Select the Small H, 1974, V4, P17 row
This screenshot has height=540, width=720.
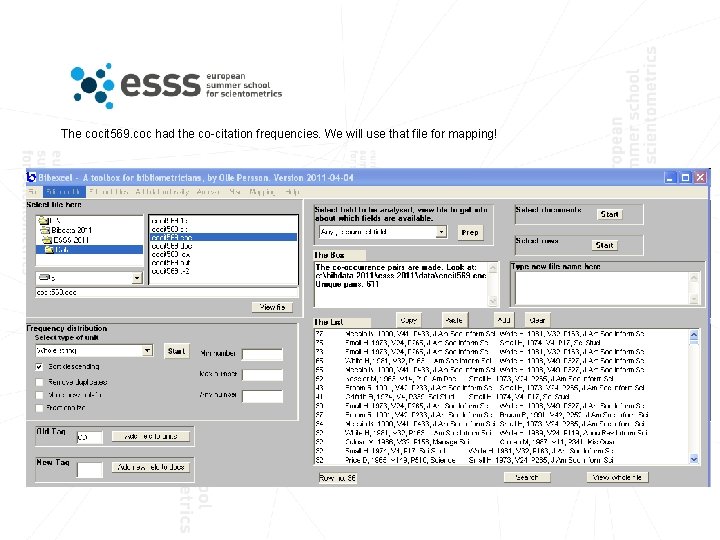point(501,451)
